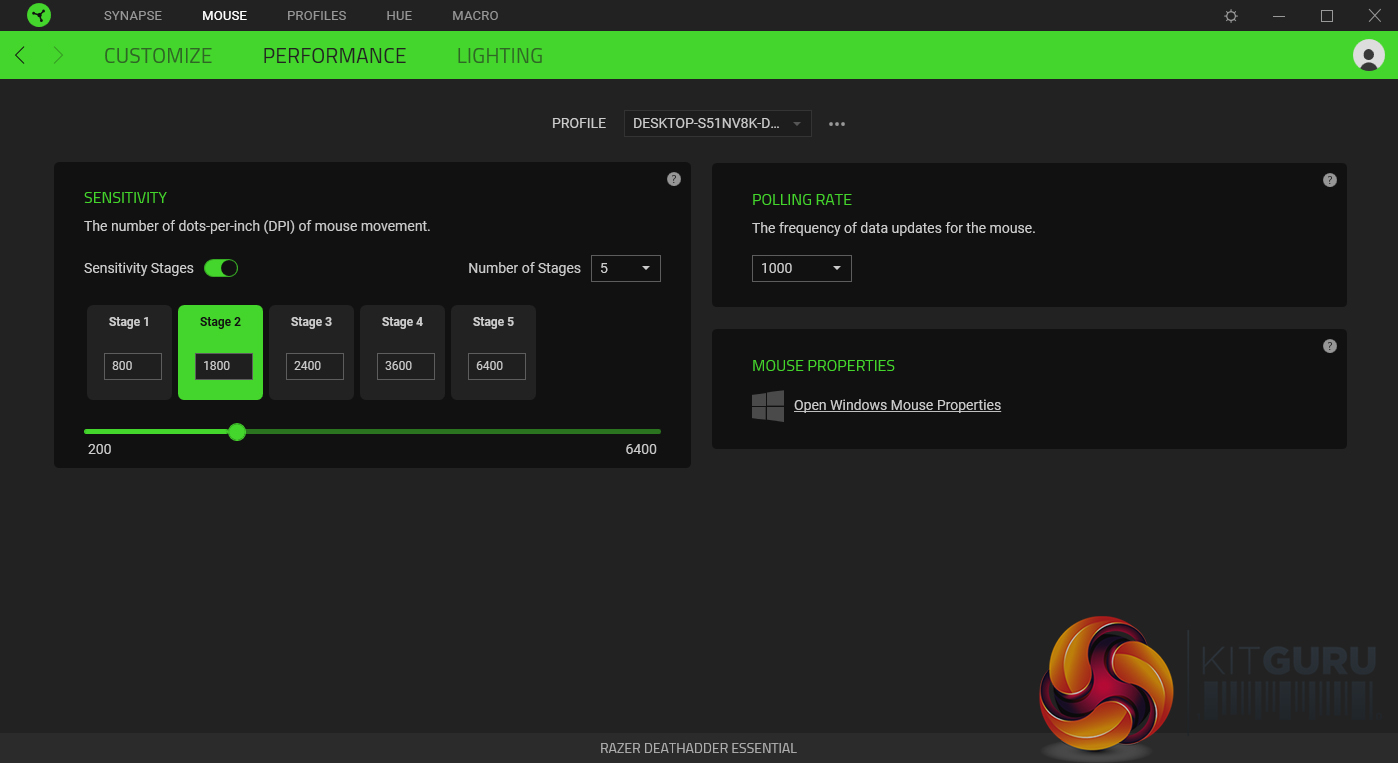Open the Polling Rate dropdown
Image resolution: width=1398 pixels, height=763 pixels.
coord(802,268)
